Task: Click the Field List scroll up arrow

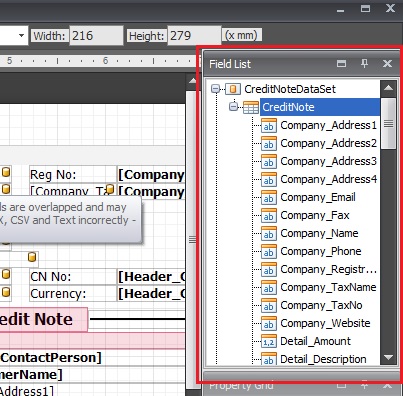Action: coord(388,88)
